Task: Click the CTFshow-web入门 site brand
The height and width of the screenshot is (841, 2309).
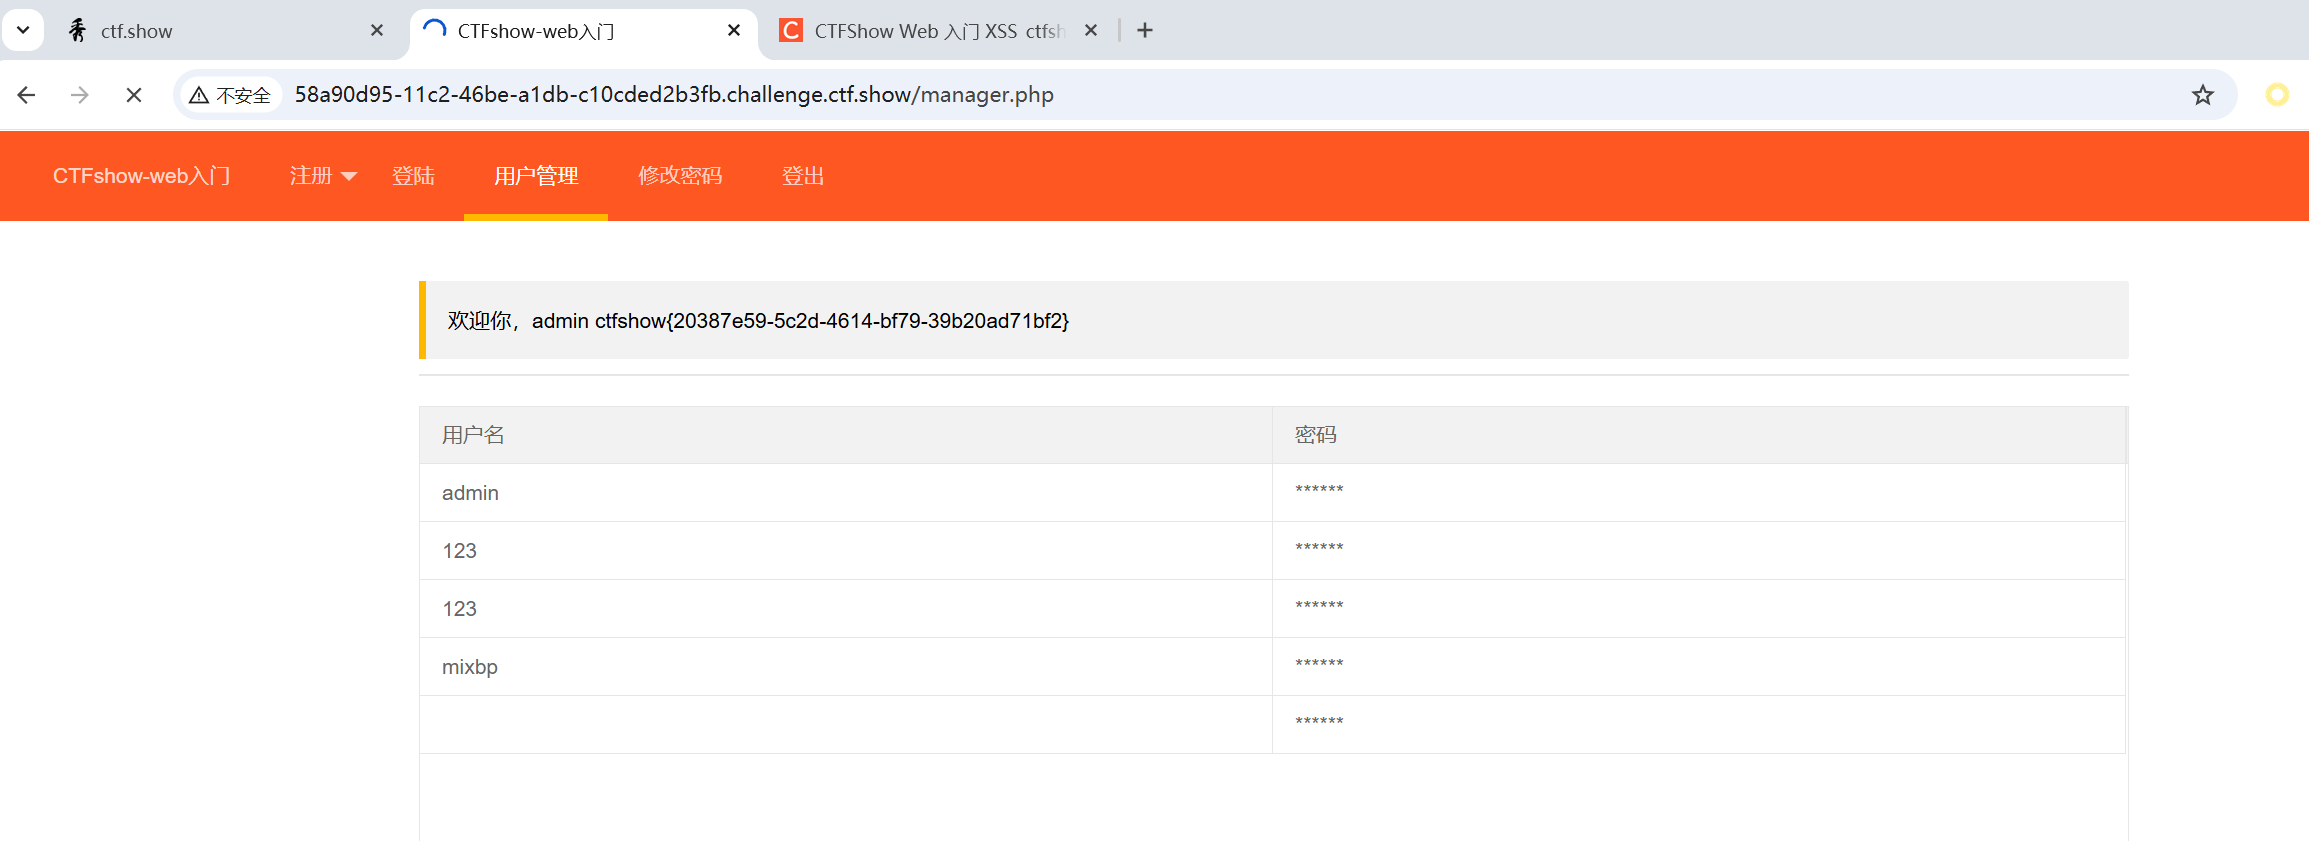Action: click(x=141, y=176)
